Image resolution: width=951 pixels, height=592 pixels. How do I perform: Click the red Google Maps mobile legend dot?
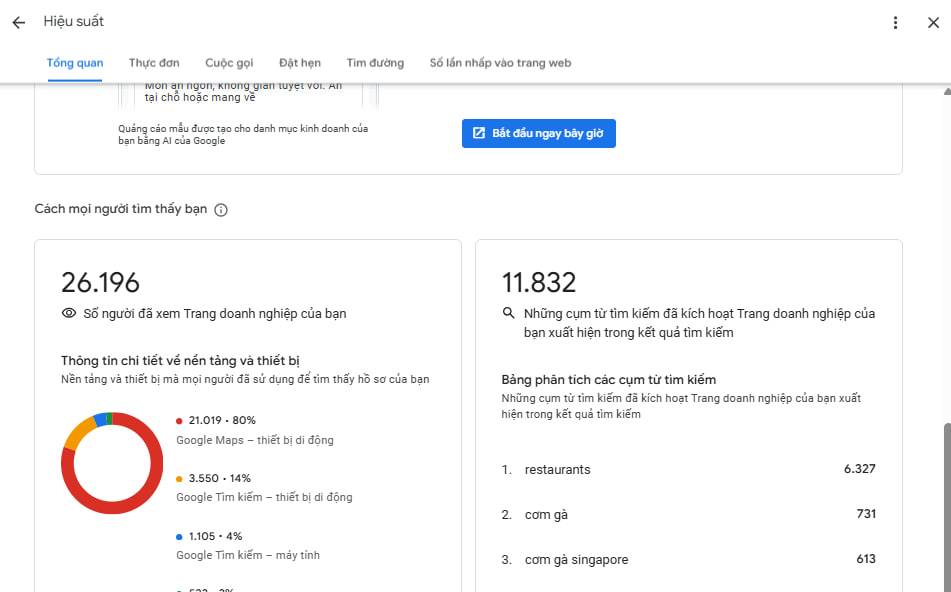coord(179,421)
